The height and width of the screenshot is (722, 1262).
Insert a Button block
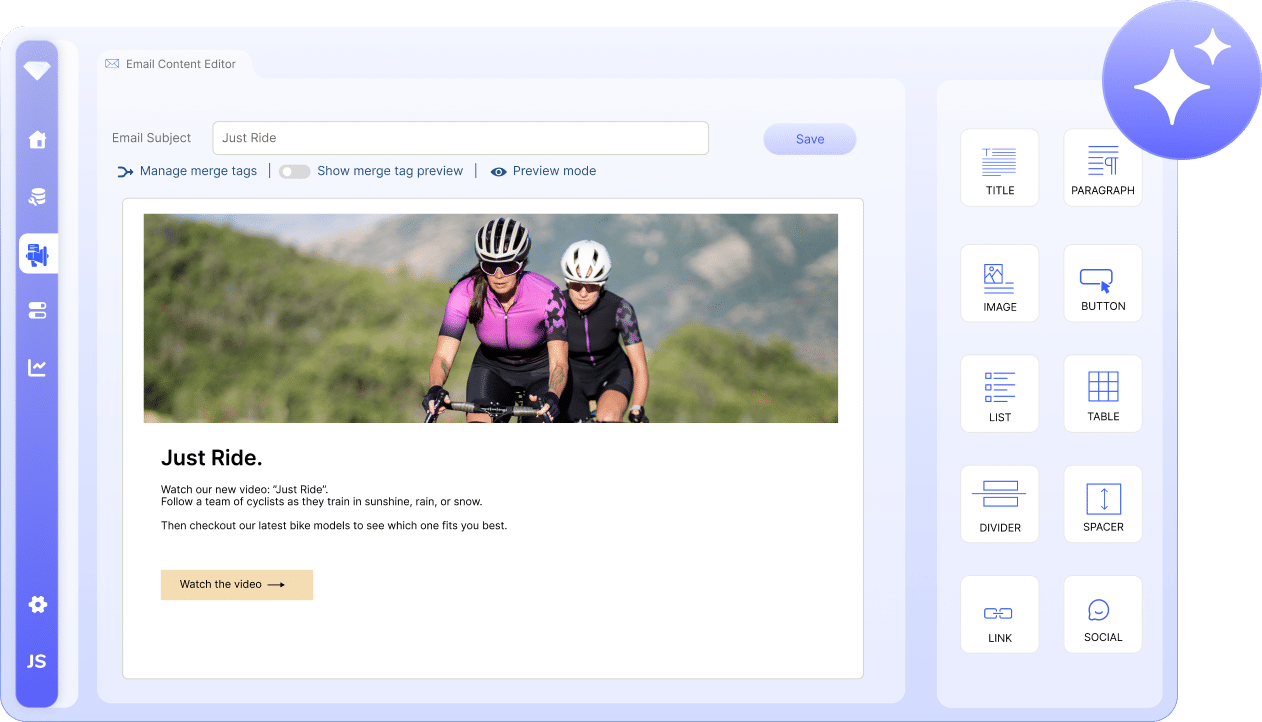pyautogui.click(x=1102, y=284)
